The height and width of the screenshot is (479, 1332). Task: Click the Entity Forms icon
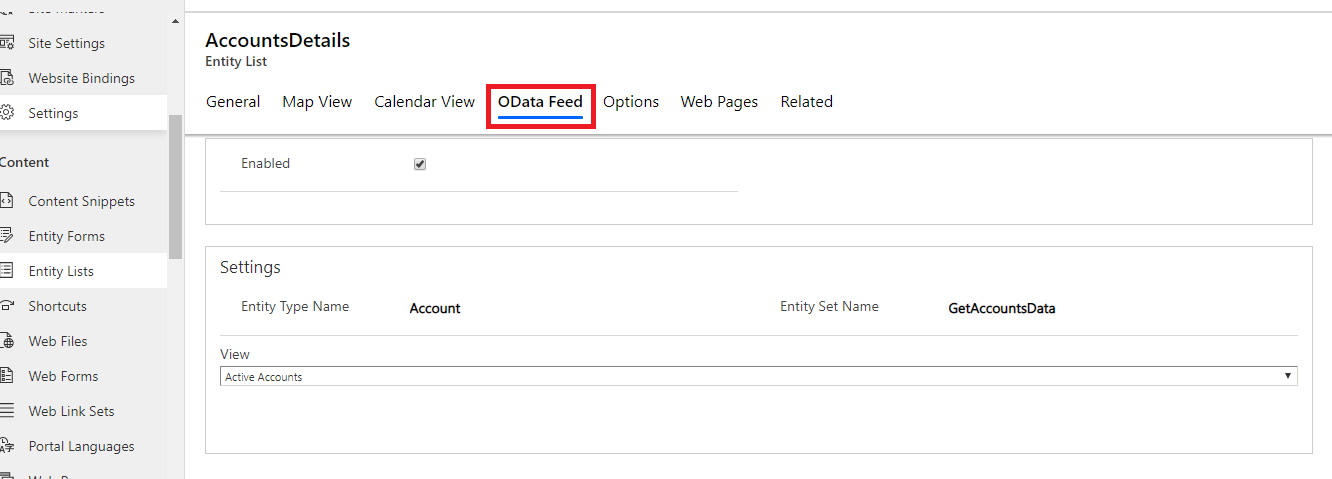coord(6,236)
